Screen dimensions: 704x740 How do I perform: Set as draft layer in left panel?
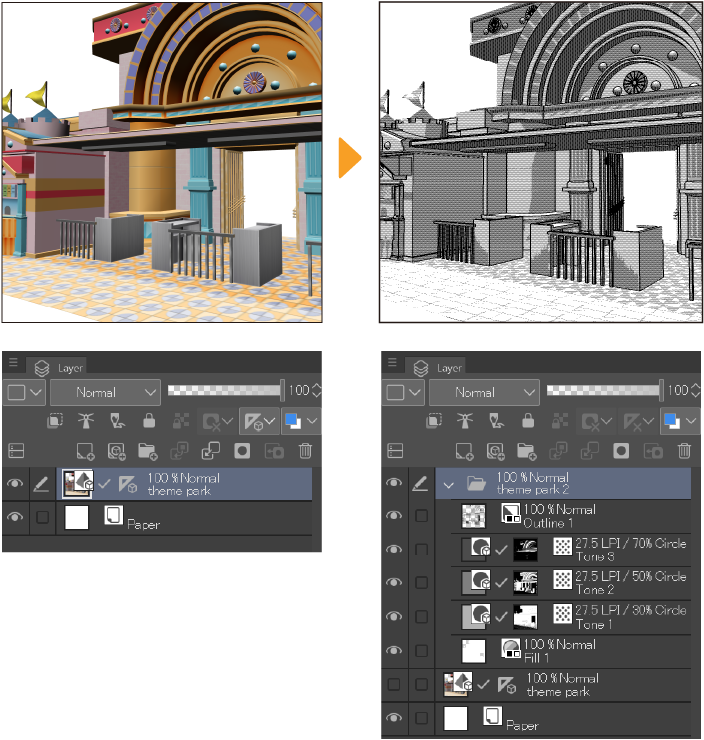click(117, 420)
